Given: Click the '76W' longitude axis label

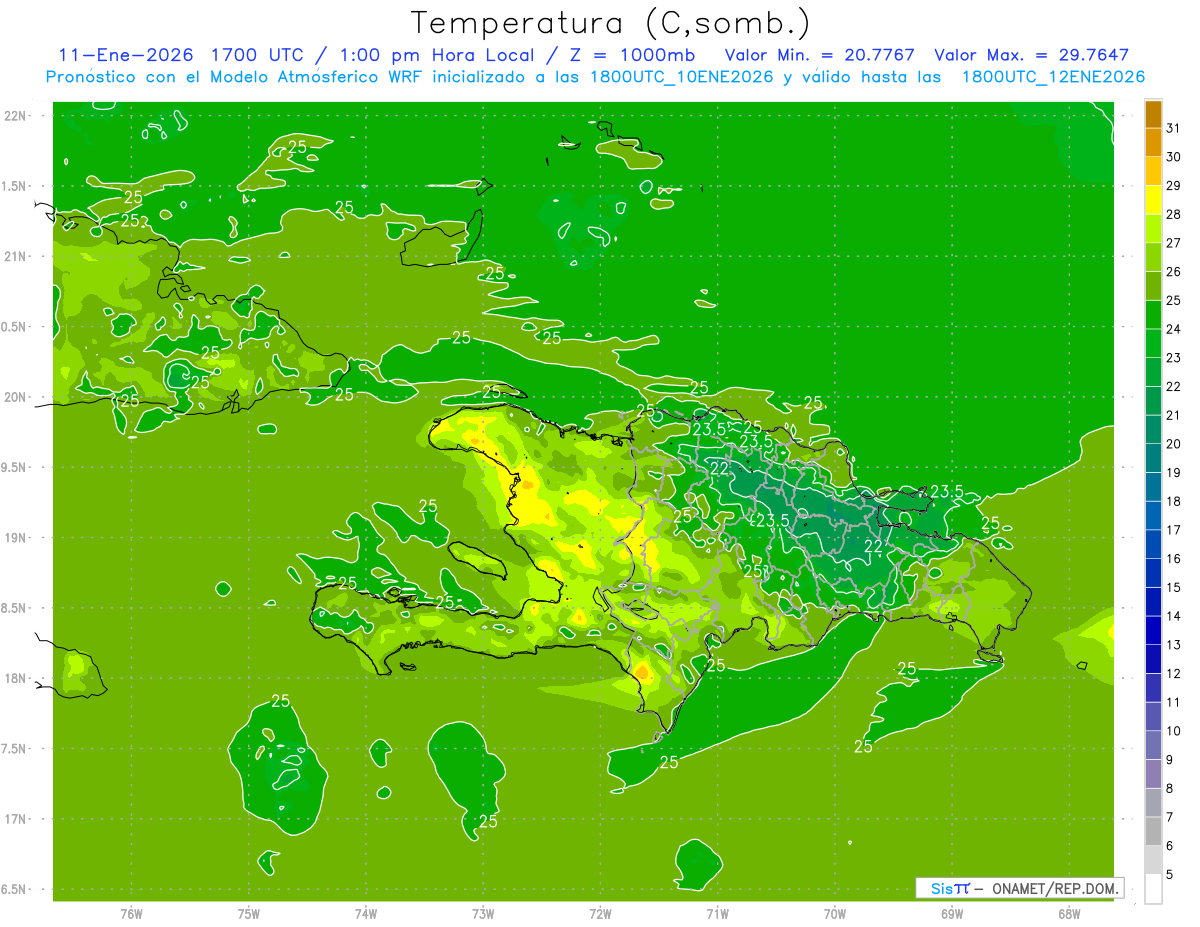Looking at the screenshot, I should click(x=131, y=913).
